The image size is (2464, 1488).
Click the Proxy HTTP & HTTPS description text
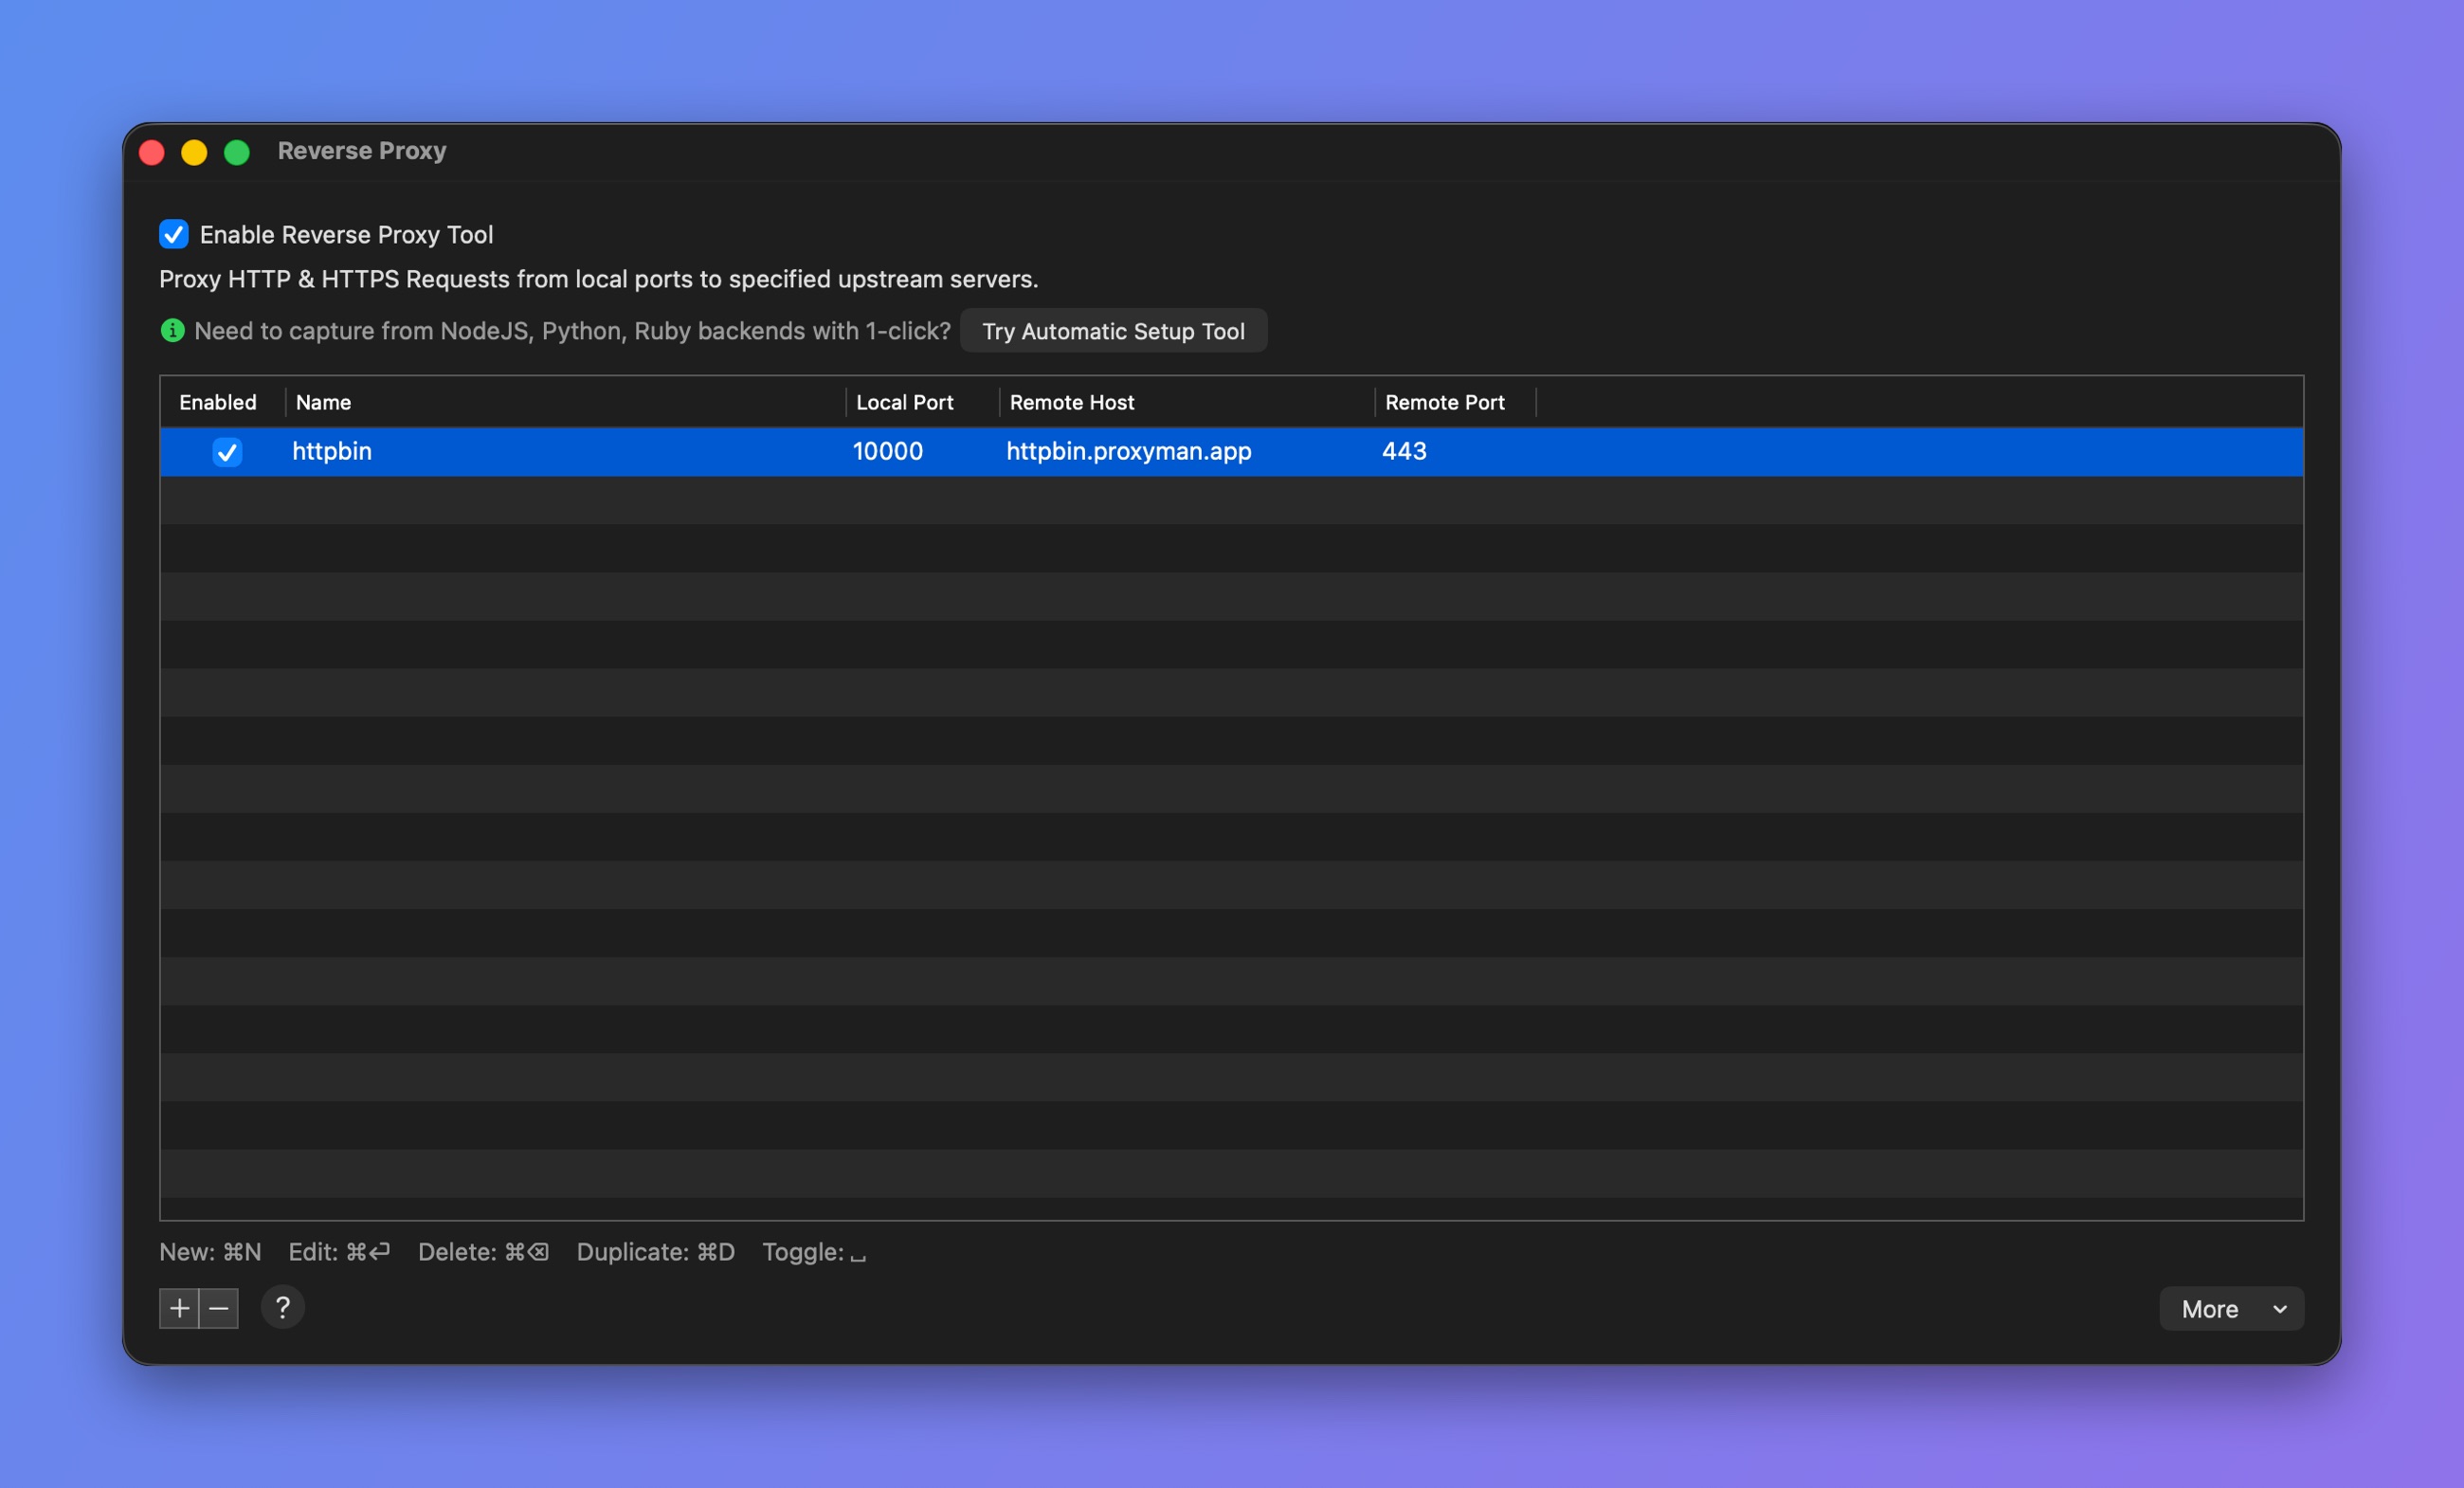coord(599,279)
